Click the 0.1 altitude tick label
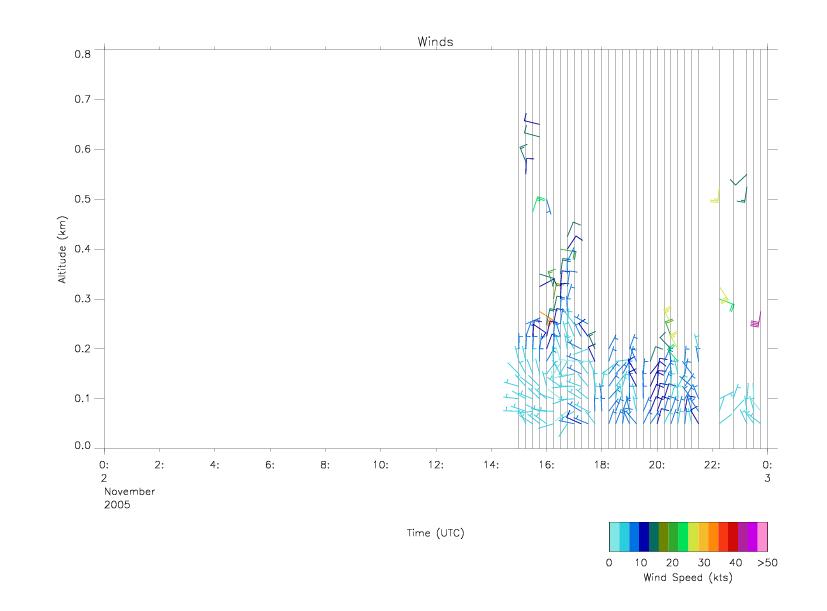 click(x=82, y=398)
